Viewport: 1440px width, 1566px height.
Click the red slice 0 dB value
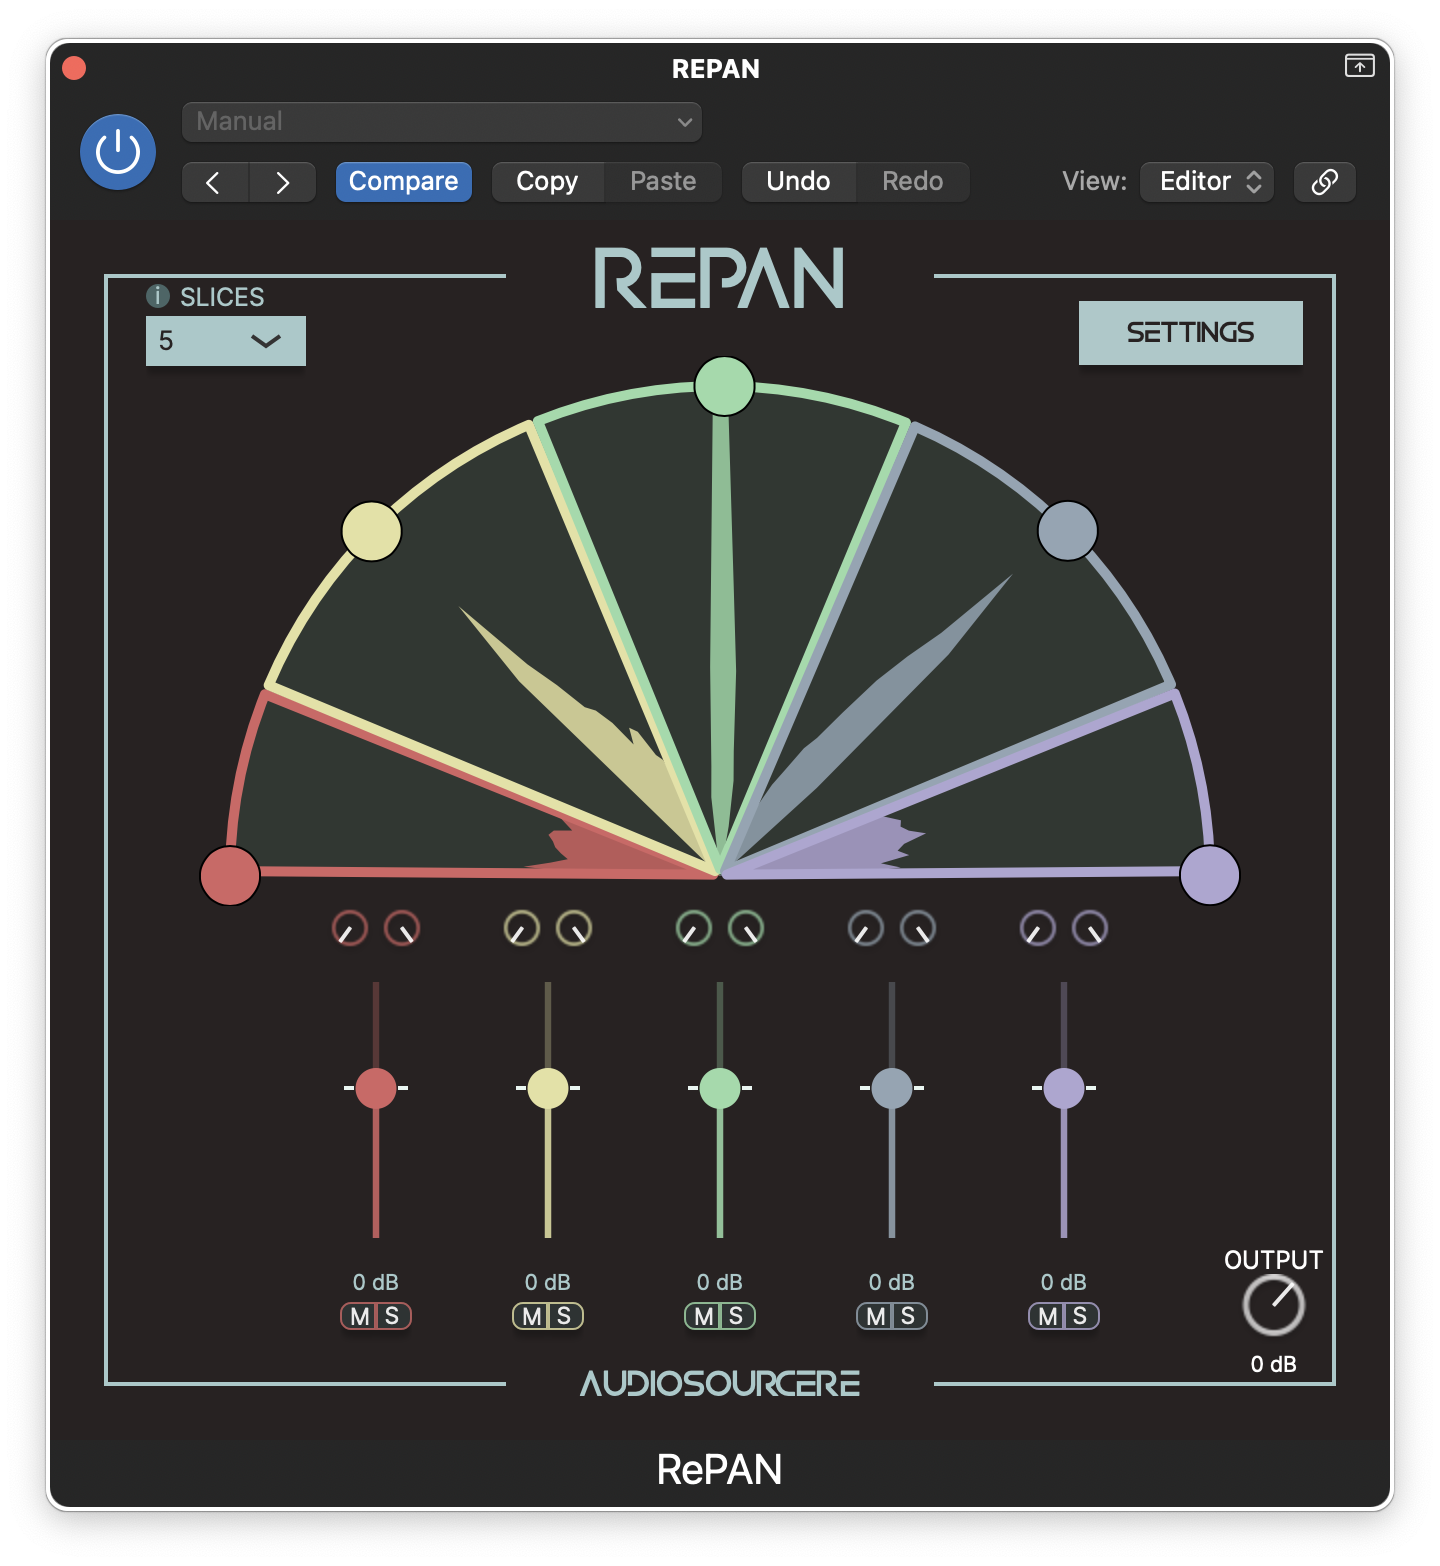376,1282
